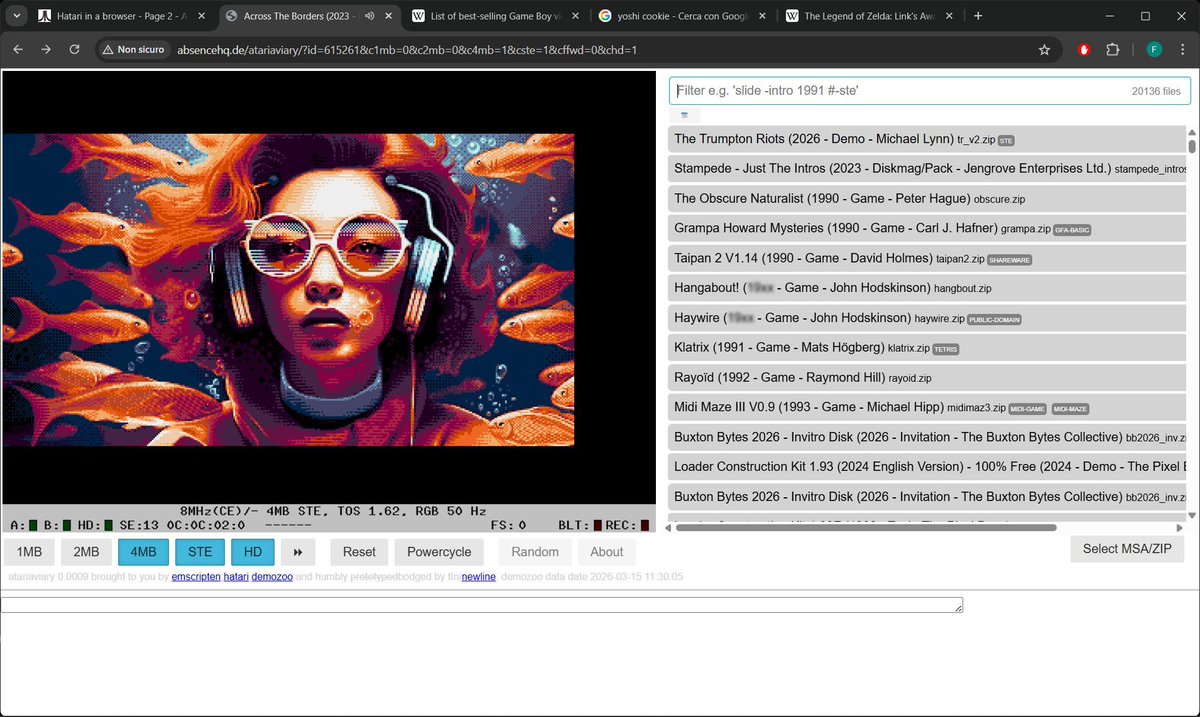Click Select MSA/ZIP button
Screen dimensions: 1200x717
point(1127,548)
